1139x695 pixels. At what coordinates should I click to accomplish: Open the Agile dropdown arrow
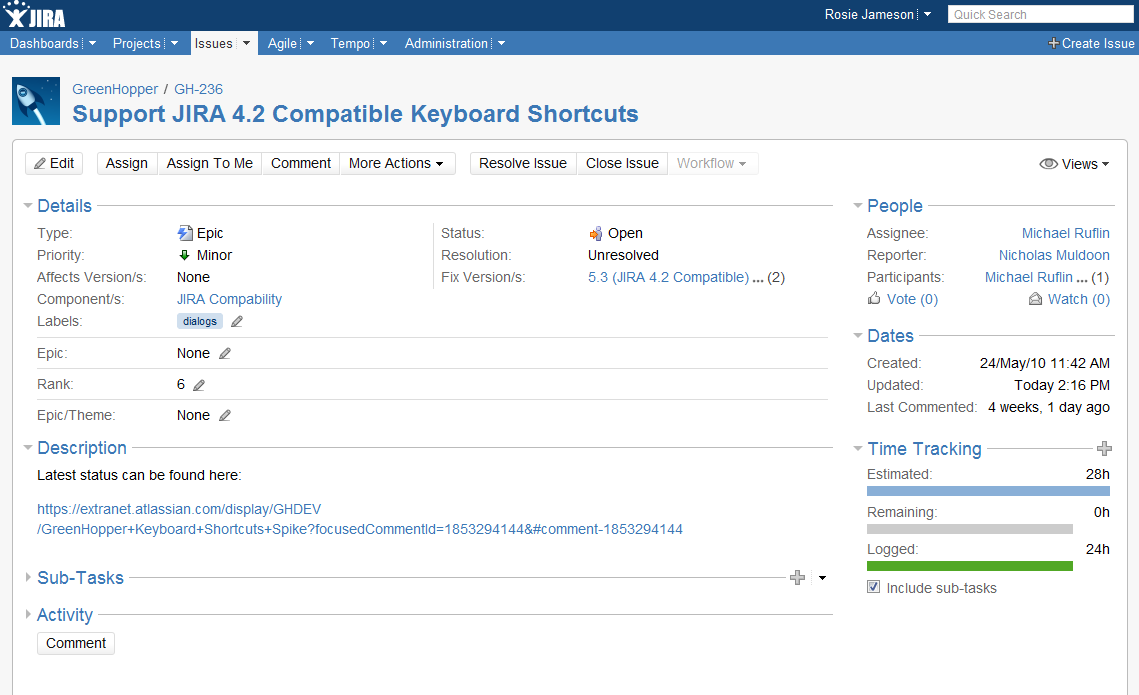pyautogui.click(x=310, y=44)
